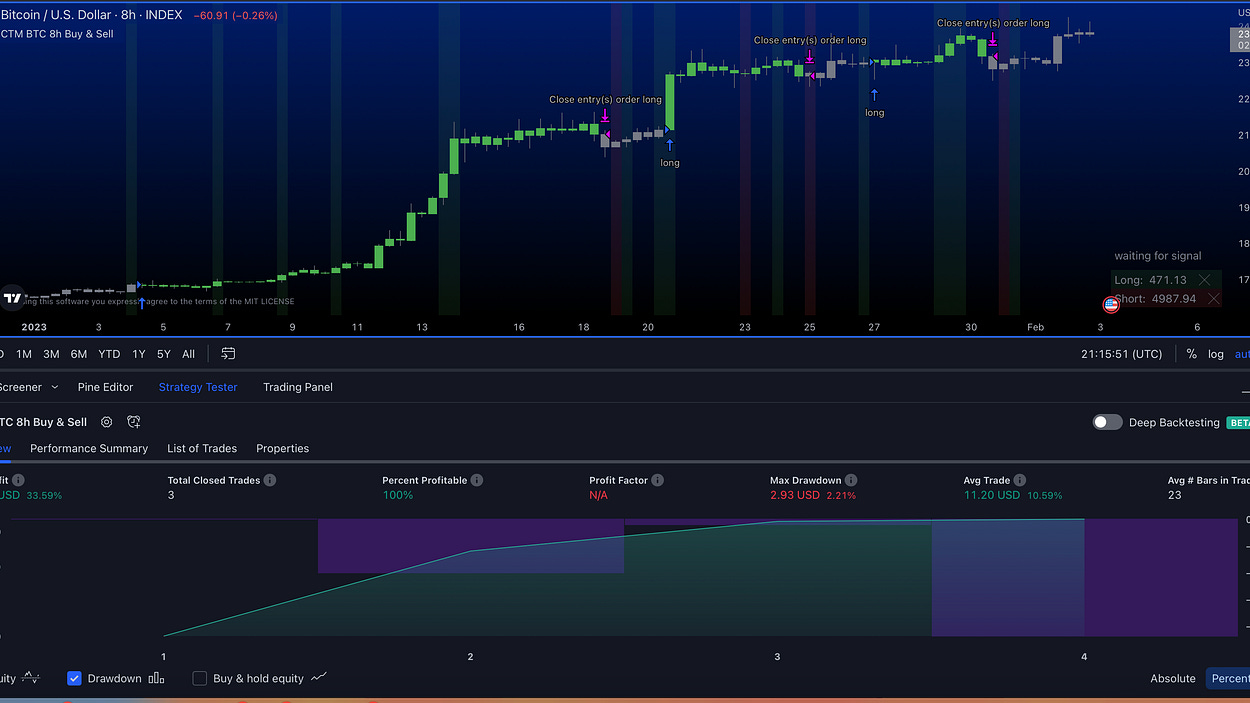Set chart range to 3M
Screen dimensions: 1250x703
[51, 354]
